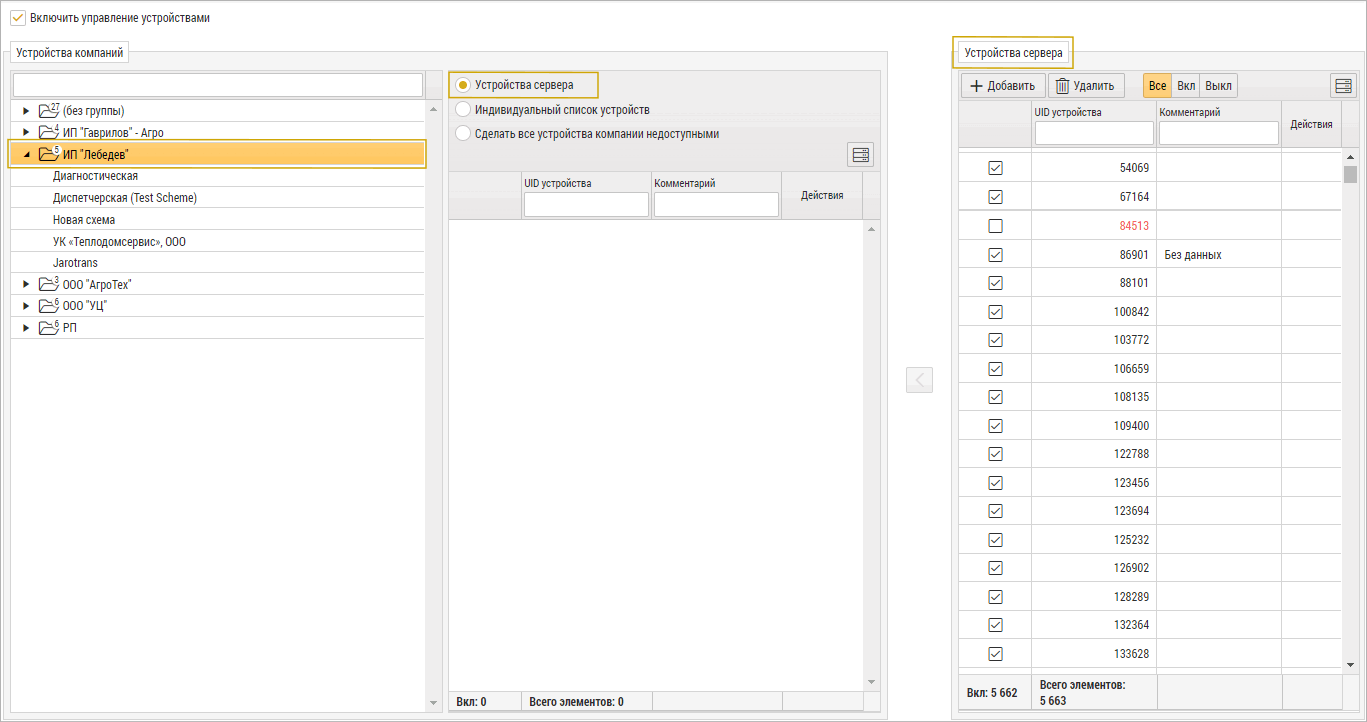Click device UID 106659 row
This screenshot has height=722, width=1367.
point(1131,369)
